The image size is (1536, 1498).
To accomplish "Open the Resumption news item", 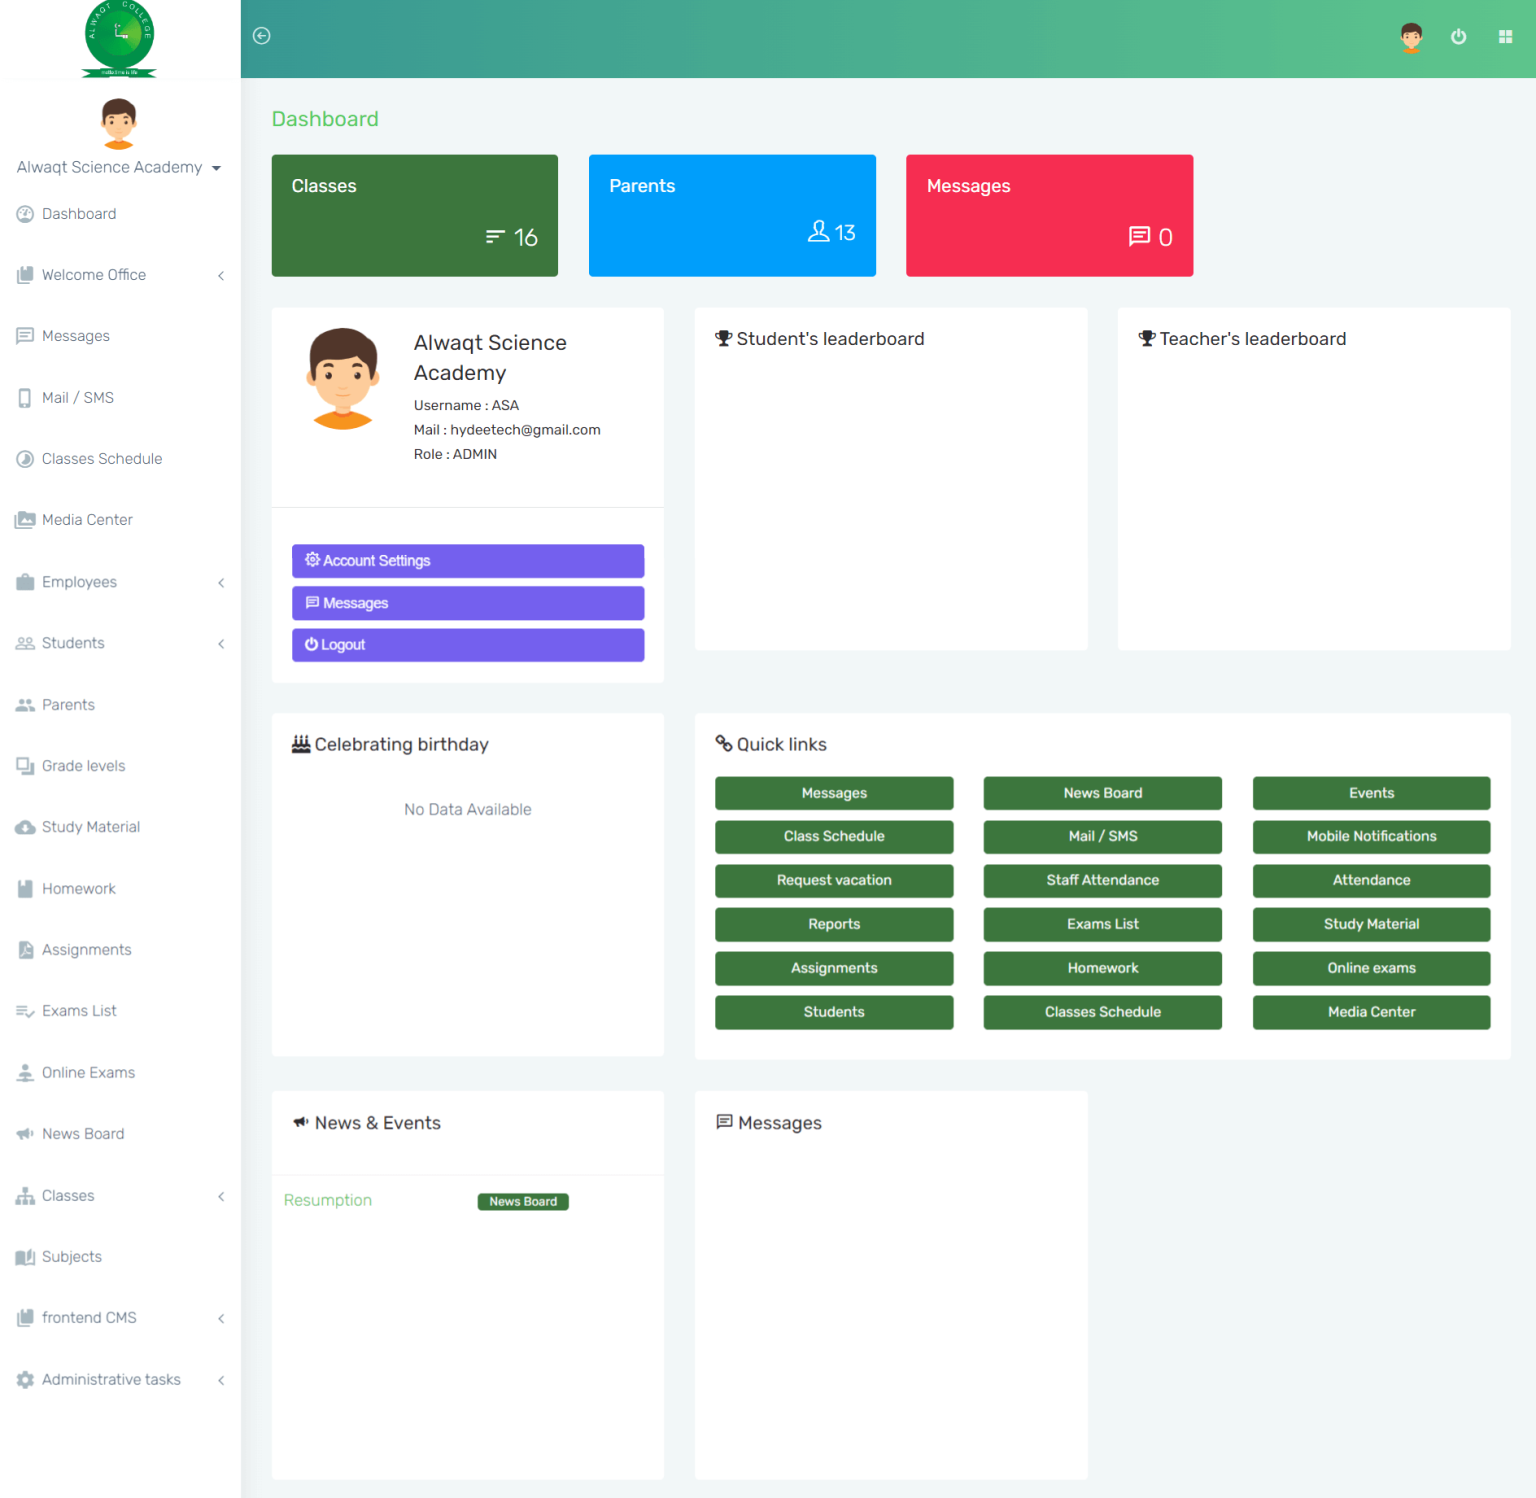I will (327, 1200).
